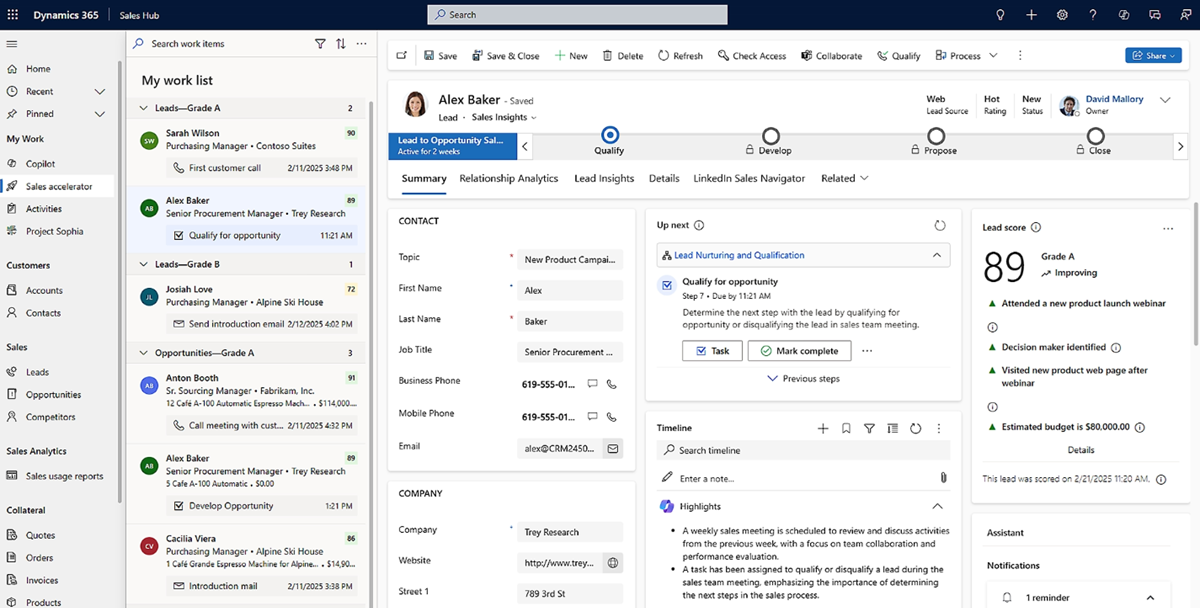Viewport: 1200px width, 608px height.
Task: Click the plus icon in top bar
Action: [x=1031, y=15]
